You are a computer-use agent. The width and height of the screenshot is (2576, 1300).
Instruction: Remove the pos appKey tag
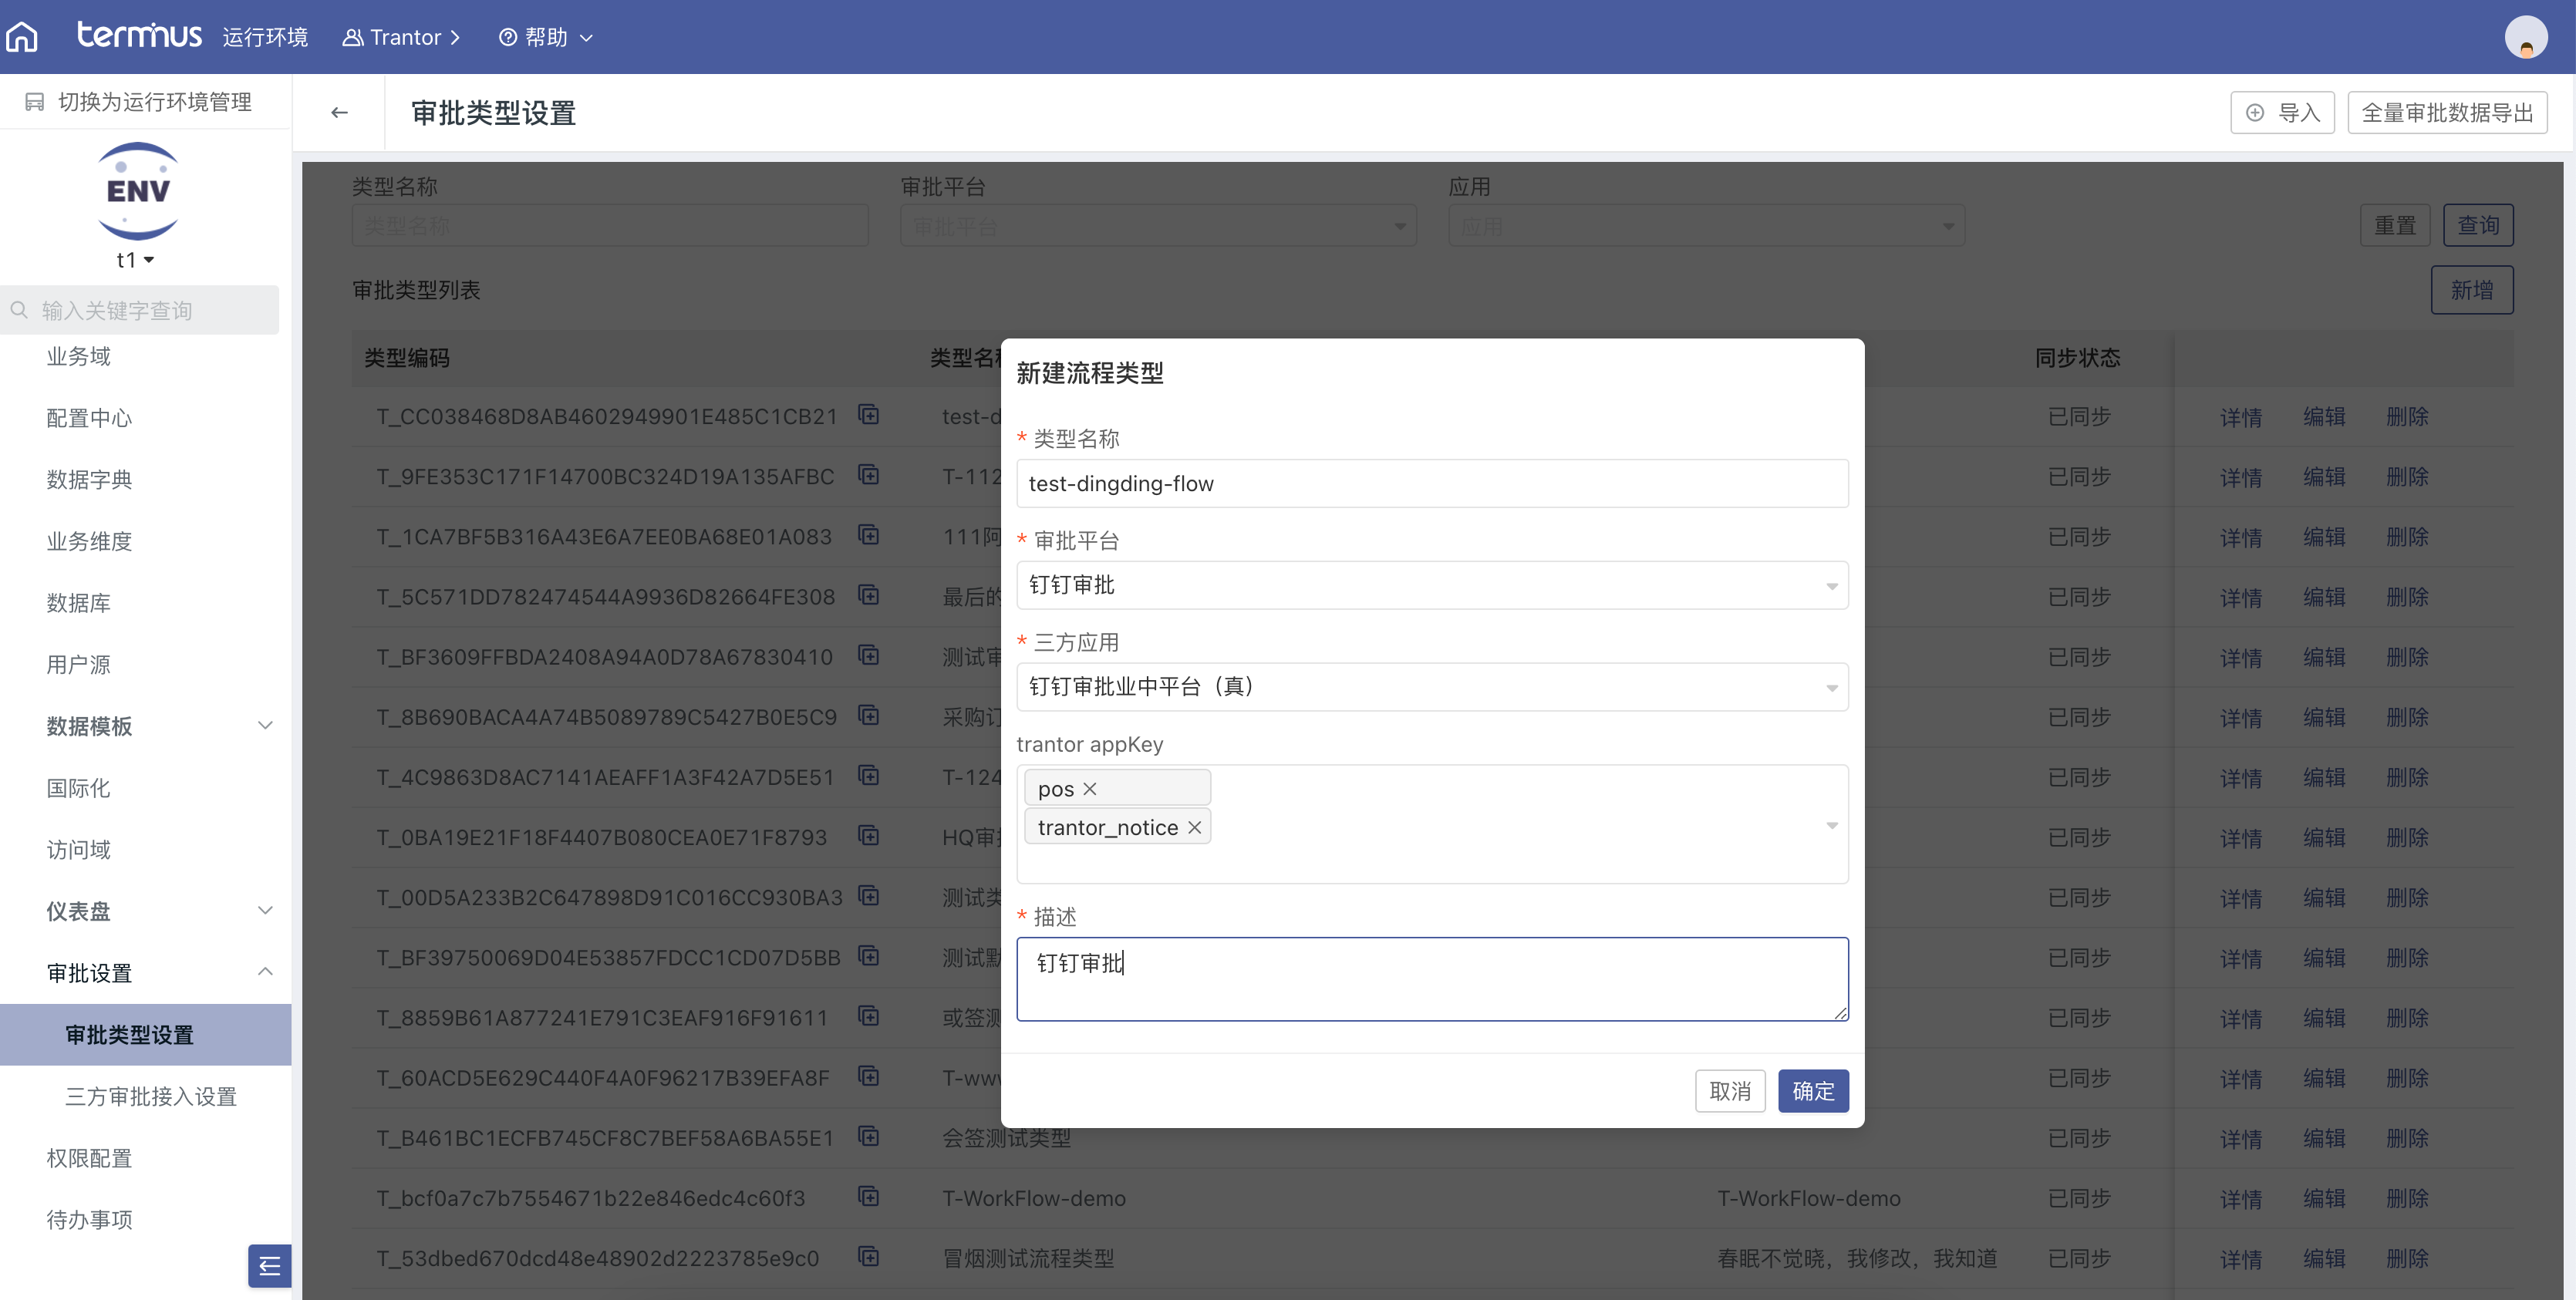point(1090,789)
